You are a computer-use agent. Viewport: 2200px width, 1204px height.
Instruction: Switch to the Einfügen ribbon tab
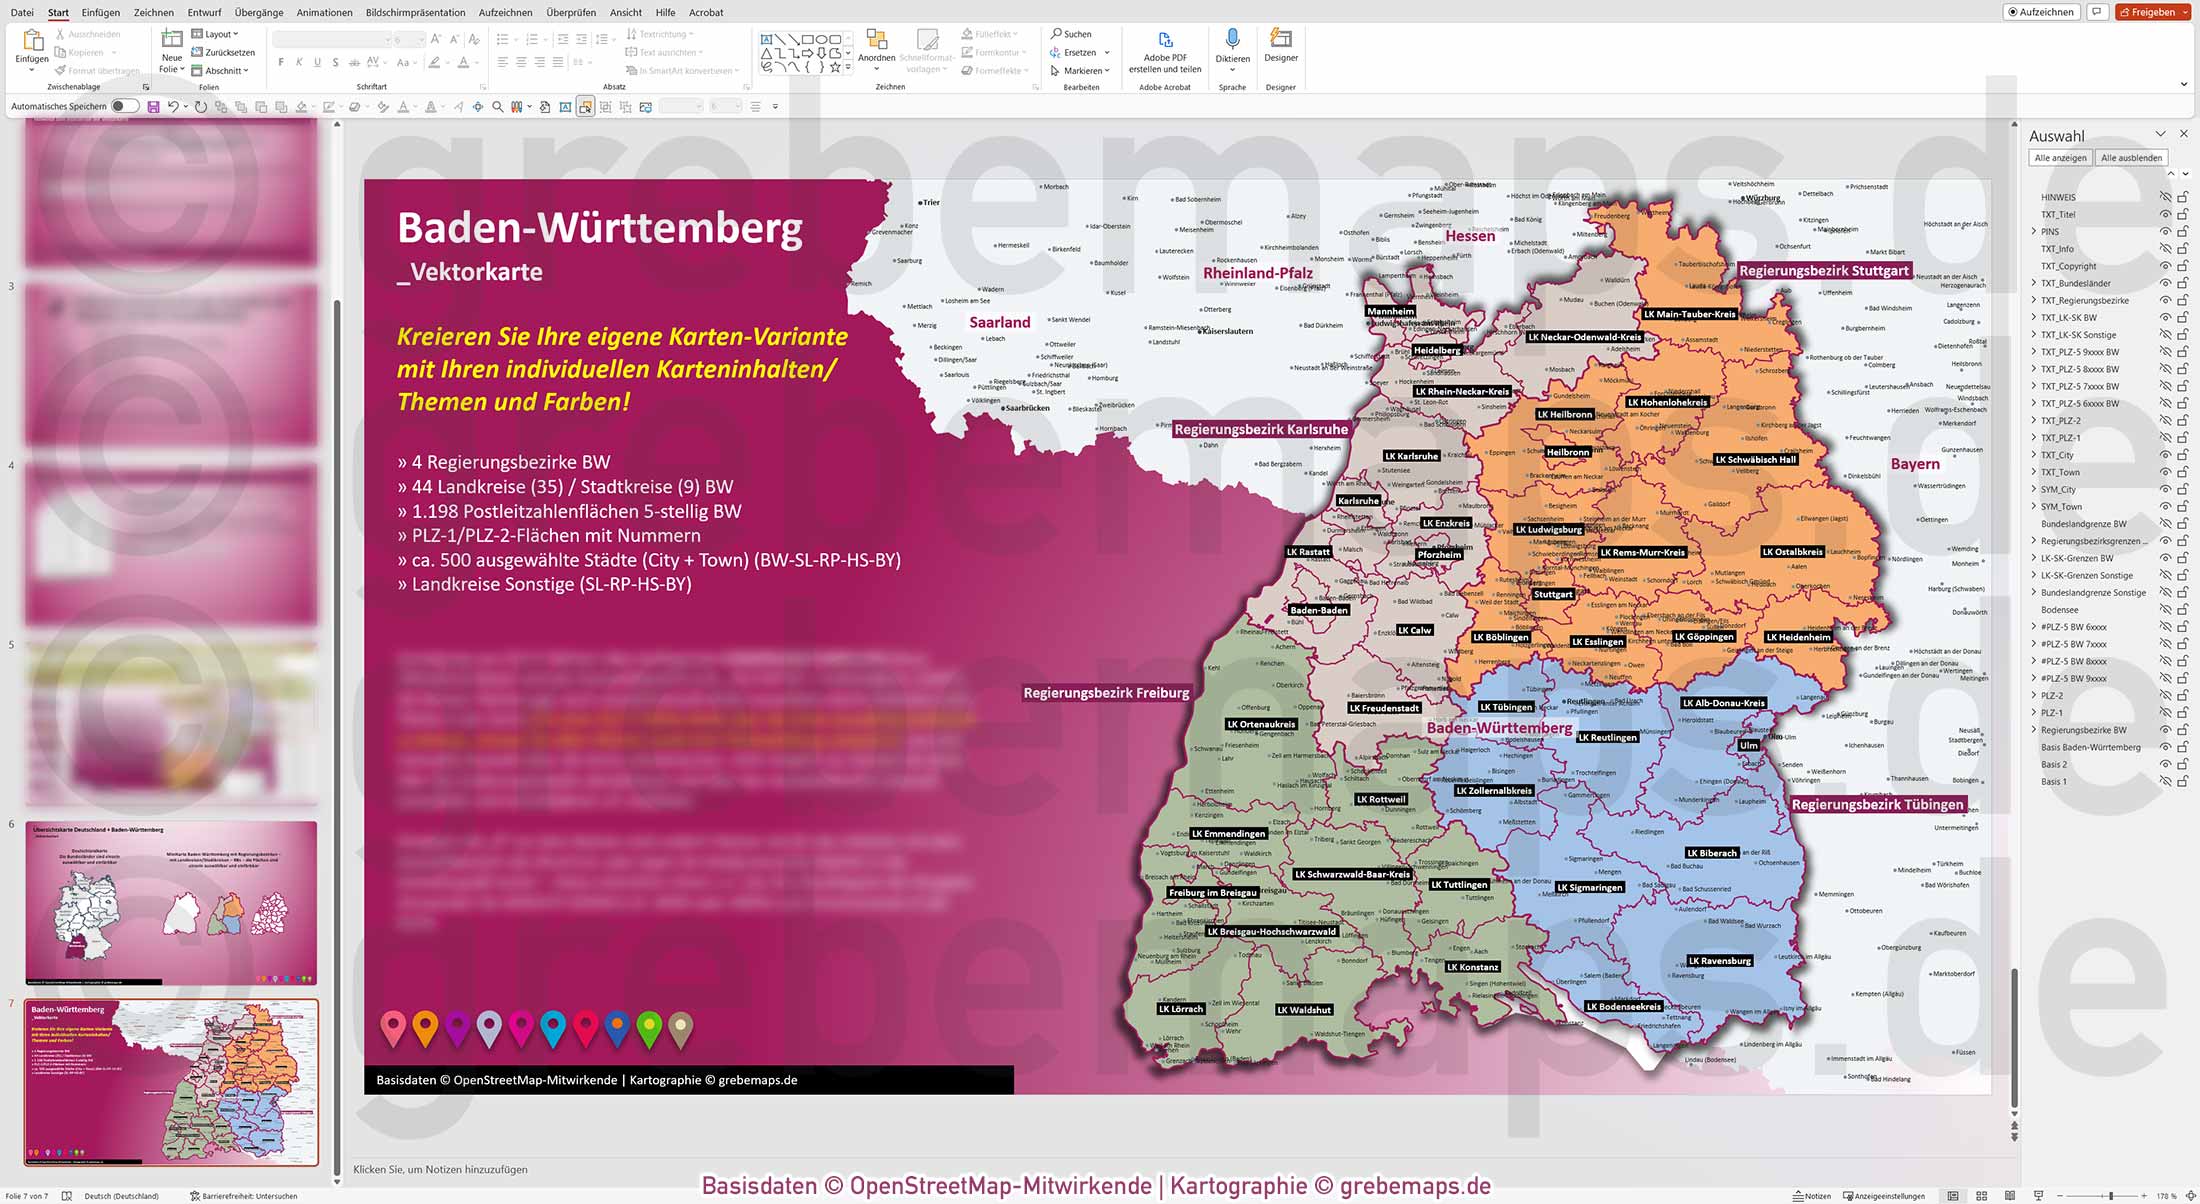pyautogui.click(x=100, y=12)
